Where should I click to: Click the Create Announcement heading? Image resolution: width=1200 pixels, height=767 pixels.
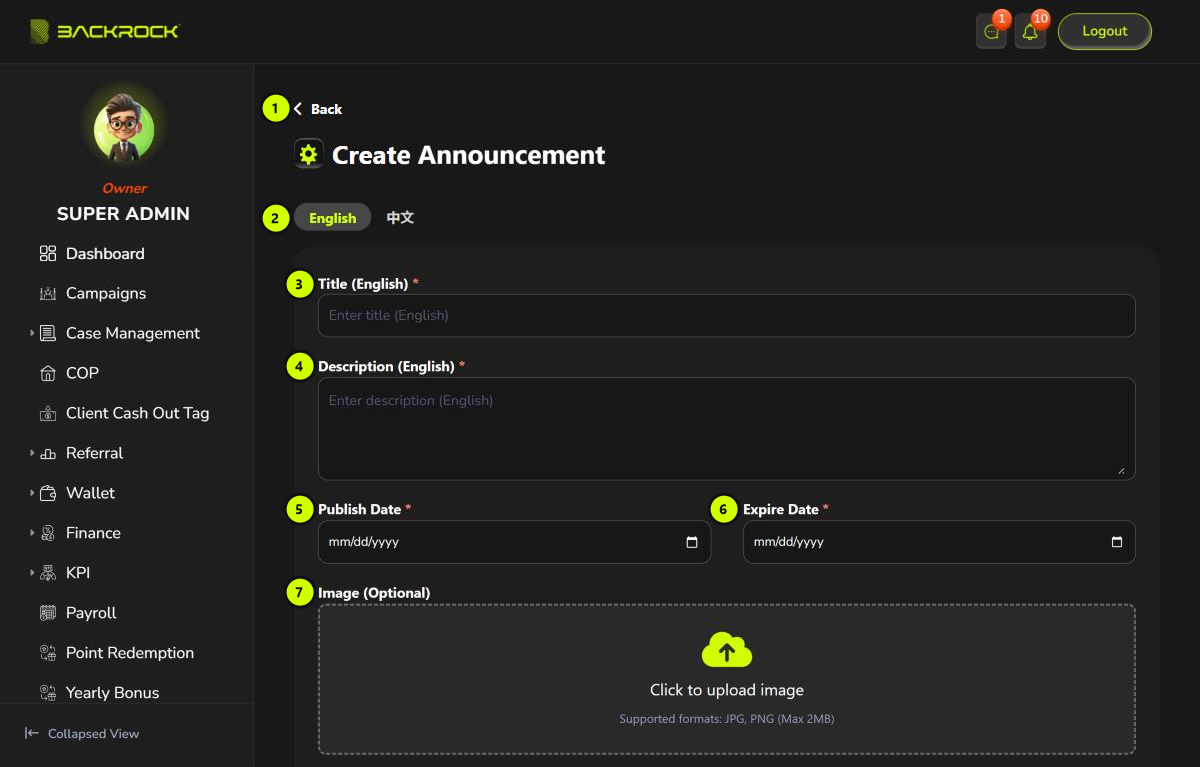pos(469,155)
